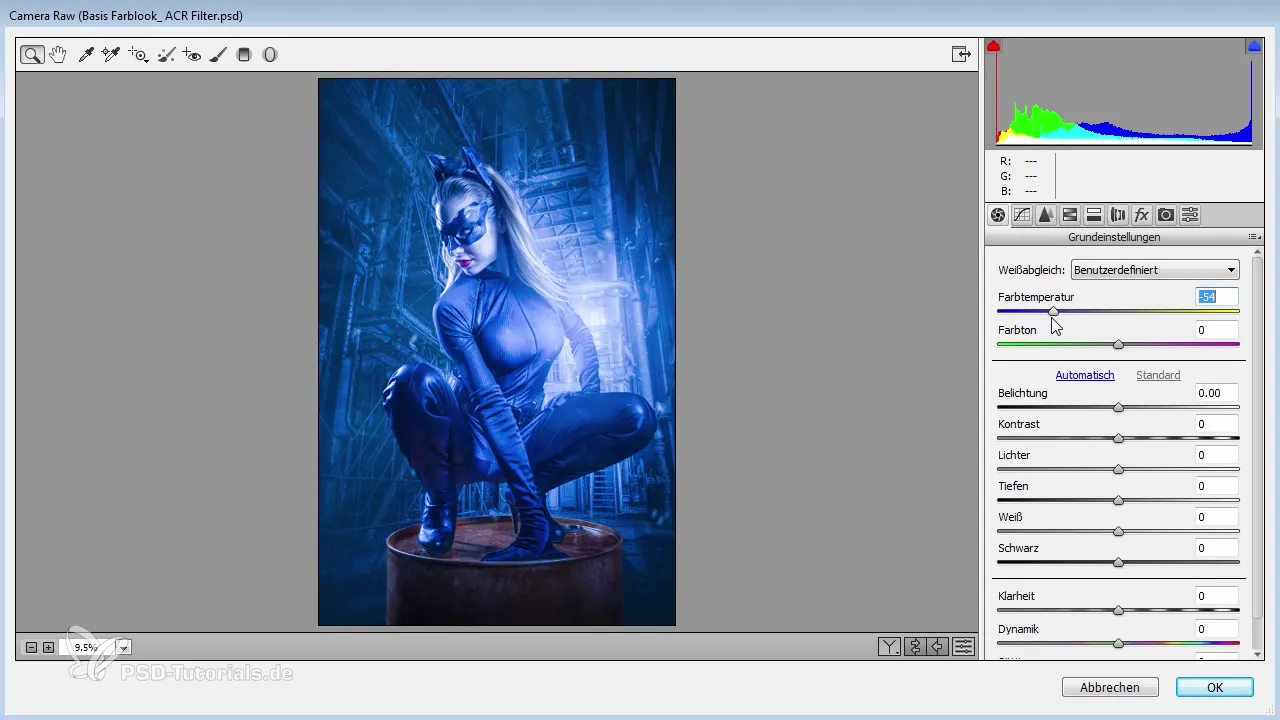This screenshot has height=720, width=1280.
Task: Click the Weiß slider handle
Action: (1118, 531)
